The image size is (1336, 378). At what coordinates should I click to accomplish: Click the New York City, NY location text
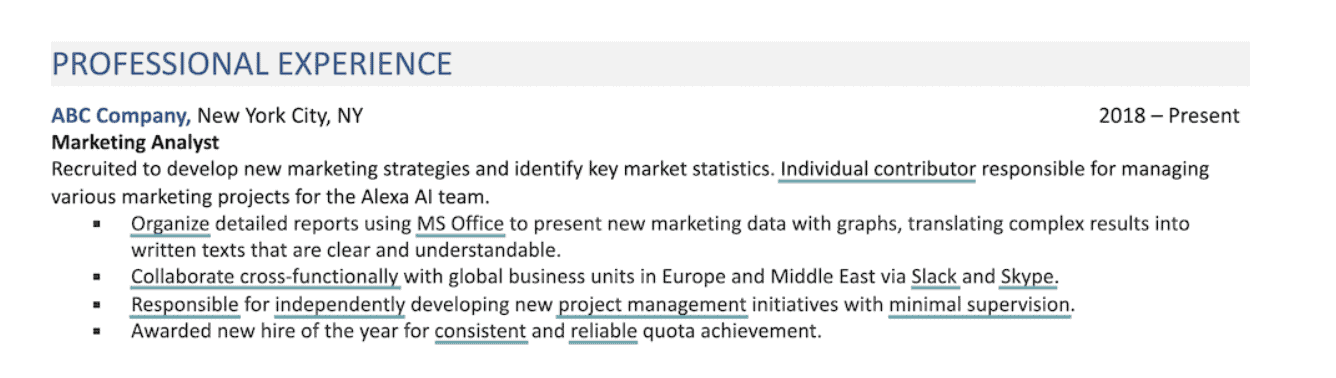[x=280, y=116]
